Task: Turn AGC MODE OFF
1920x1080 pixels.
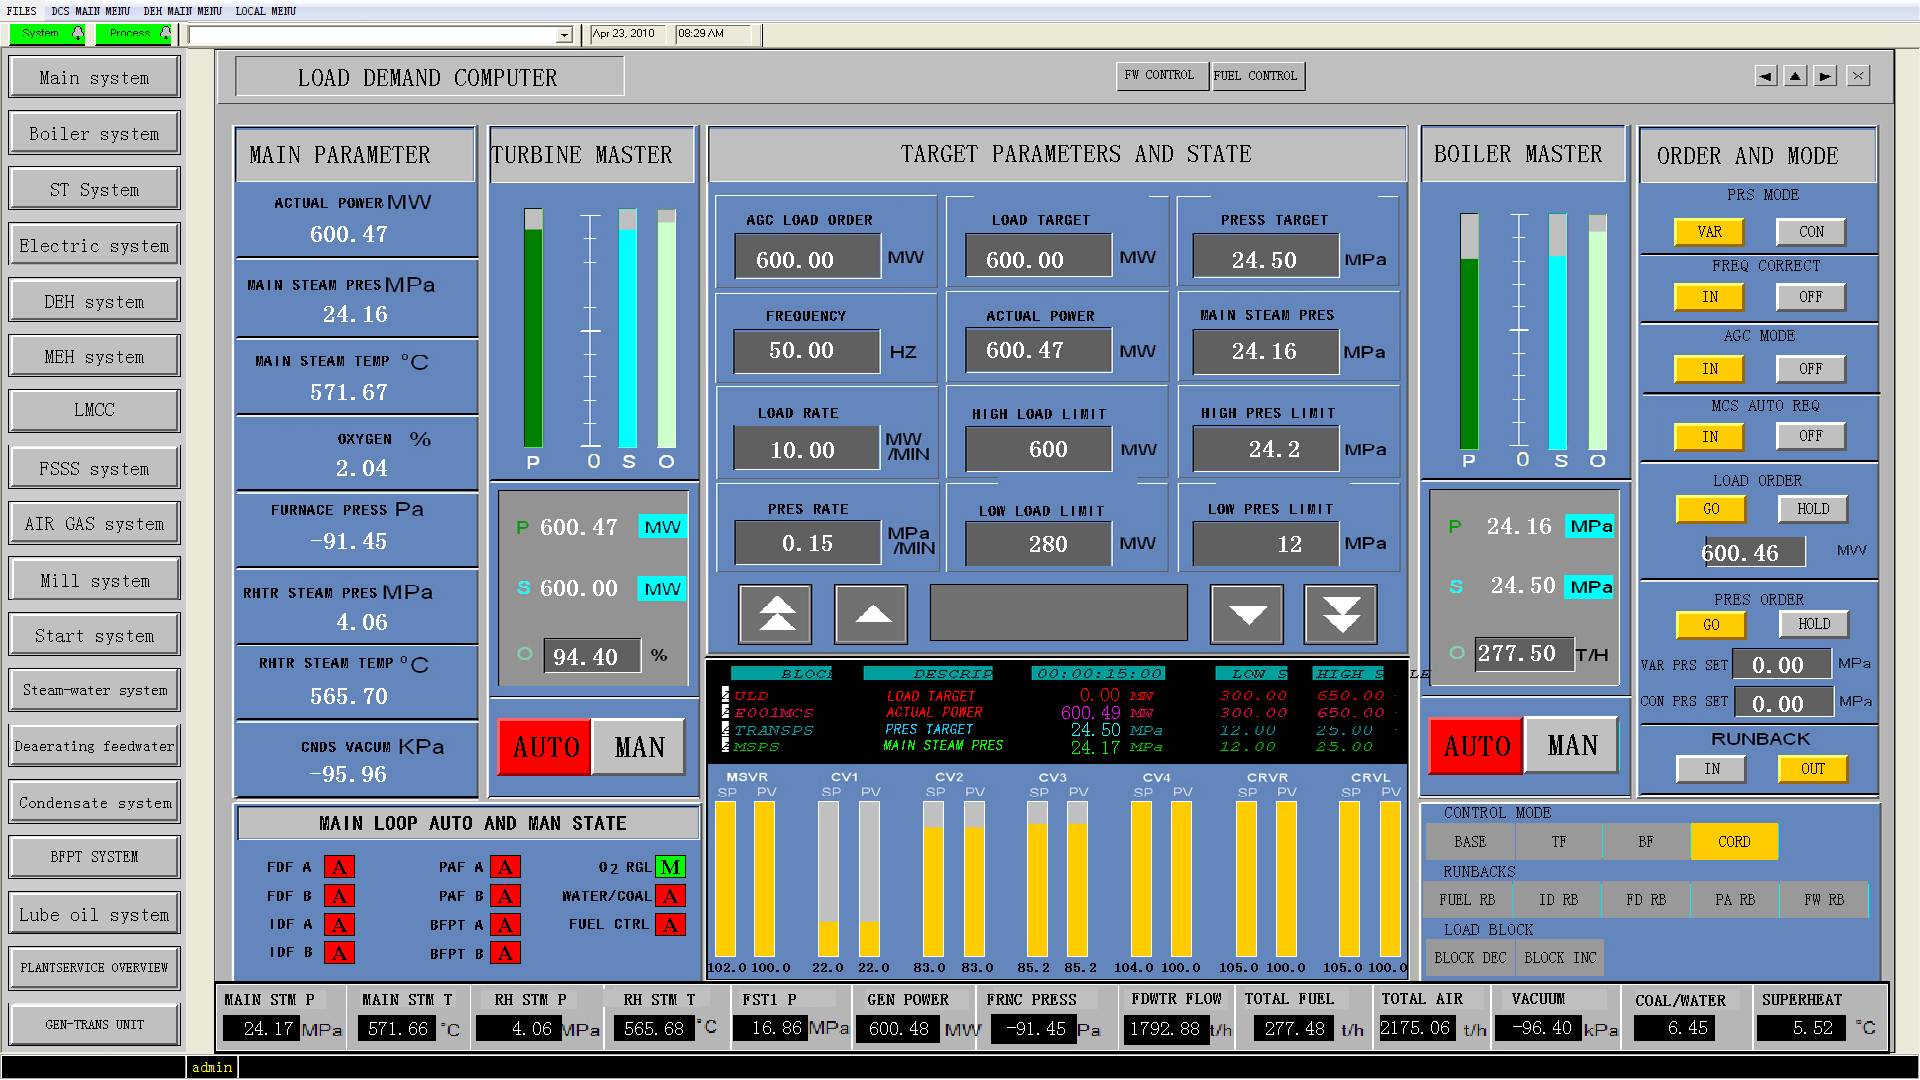Action: (x=1811, y=369)
